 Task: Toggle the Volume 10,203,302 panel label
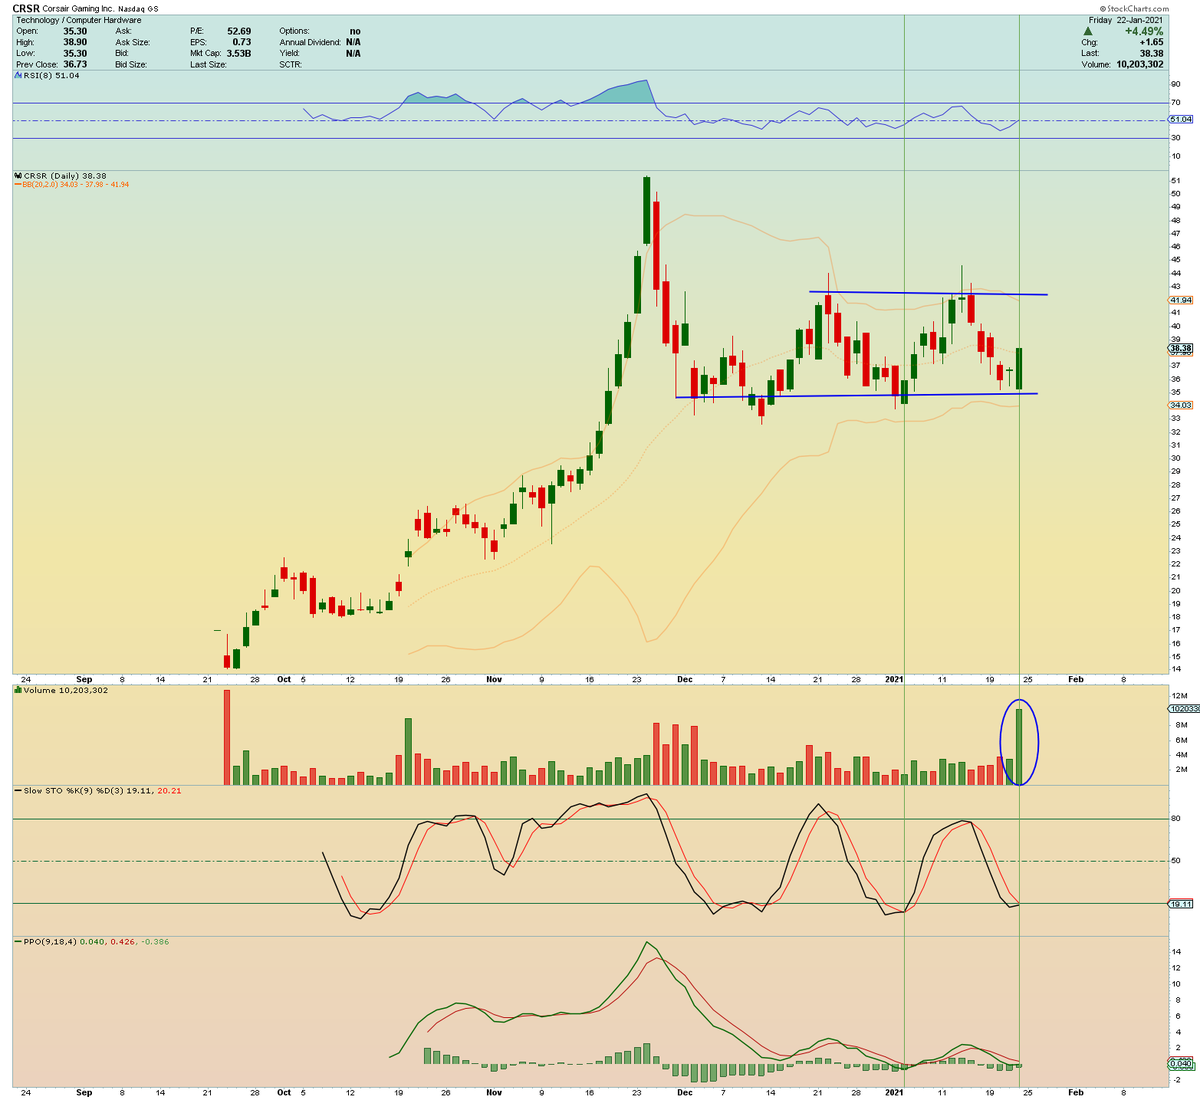[65, 691]
